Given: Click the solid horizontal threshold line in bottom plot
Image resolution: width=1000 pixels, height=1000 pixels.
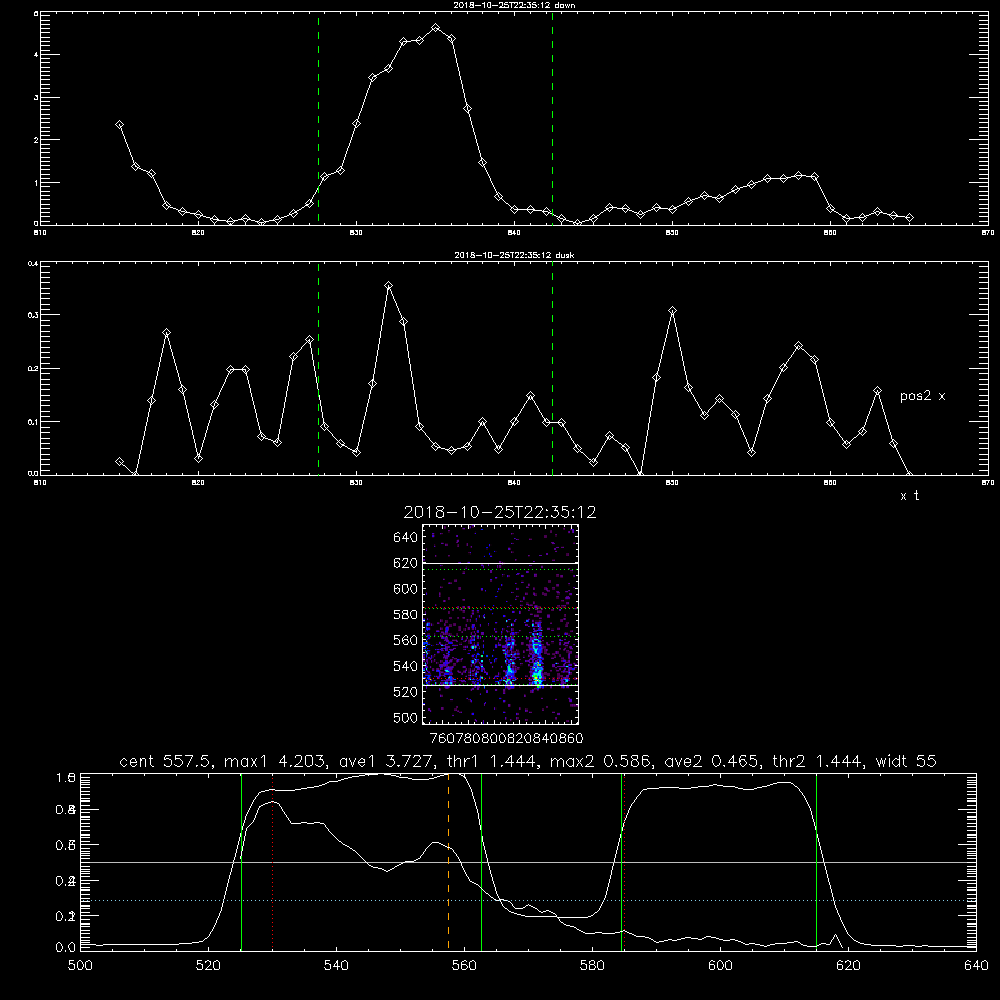Looking at the screenshot, I should (x=528, y=862).
